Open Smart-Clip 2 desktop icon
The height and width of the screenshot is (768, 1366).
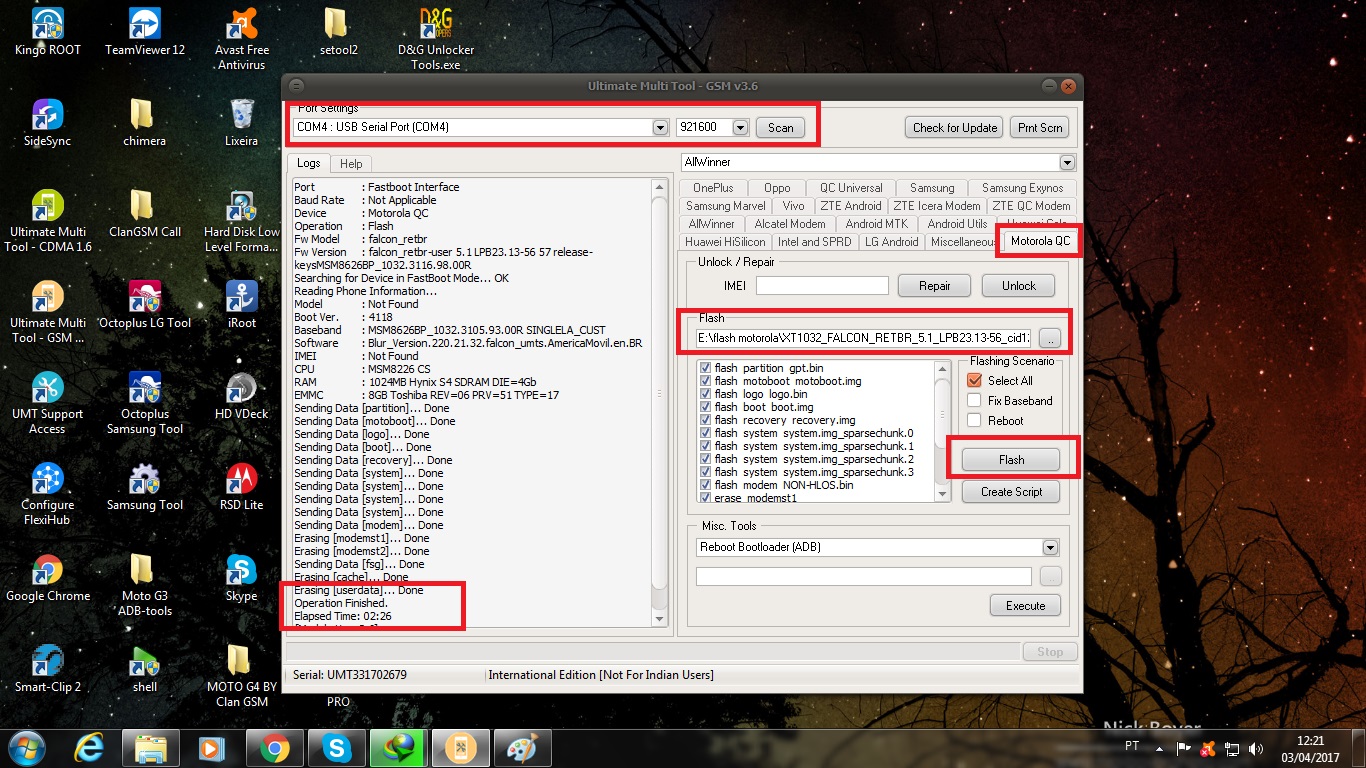tap(48, 669)
